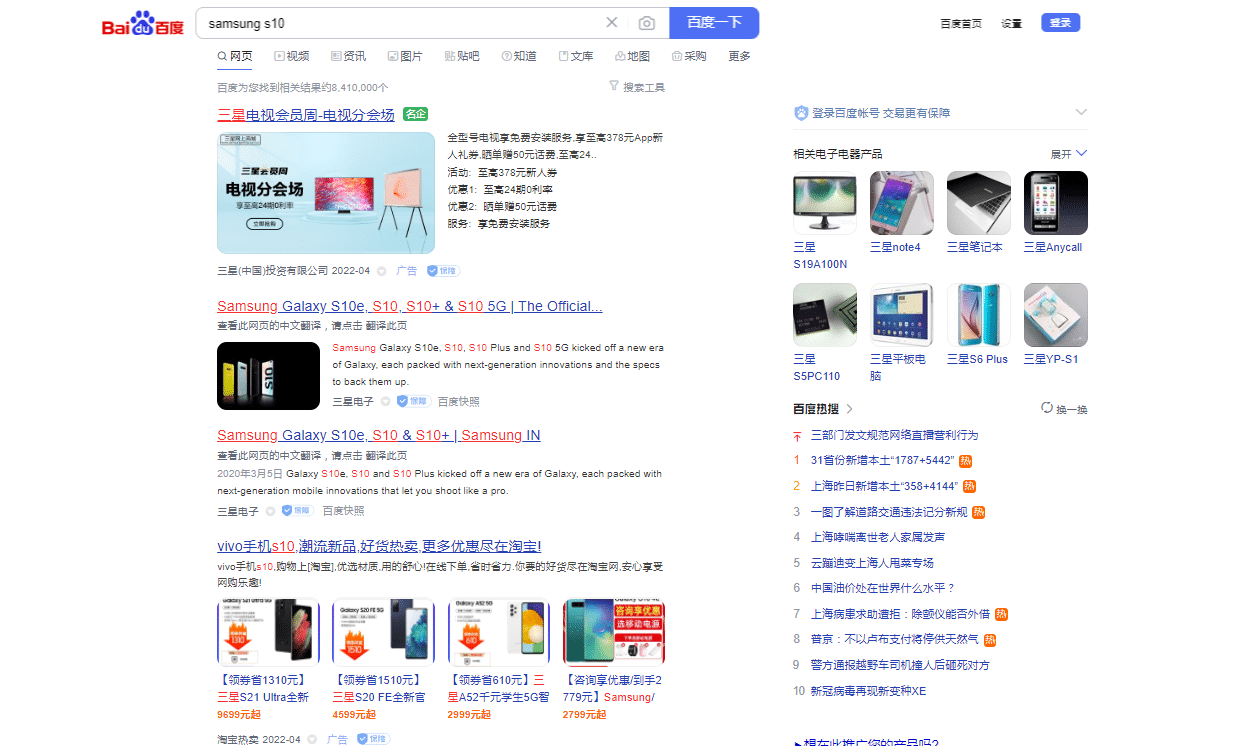Image resolution: width=1258 pixels, height=746 pixels.
Task: Open 百度快照 for the Samsung IN result
Action: coord(343,510)
